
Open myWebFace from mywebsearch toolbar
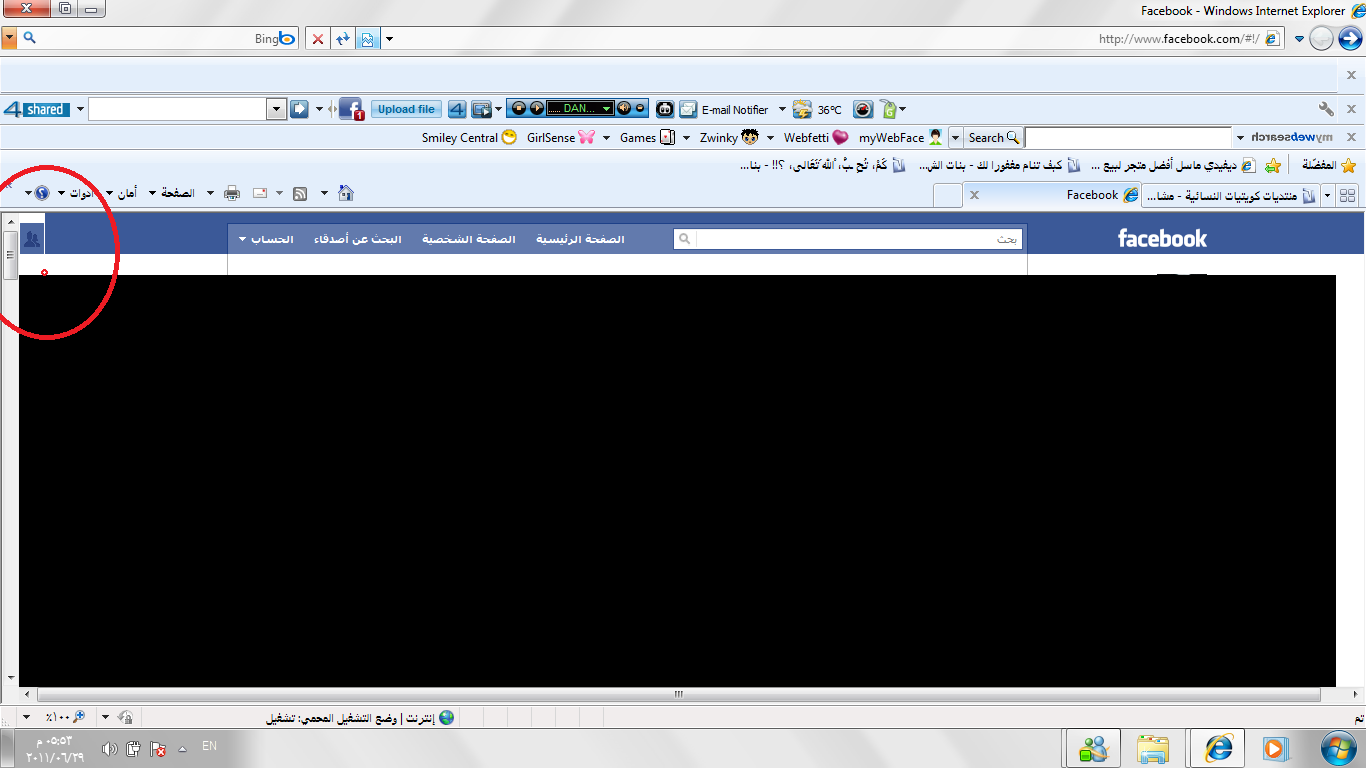[x=901, y=137]
